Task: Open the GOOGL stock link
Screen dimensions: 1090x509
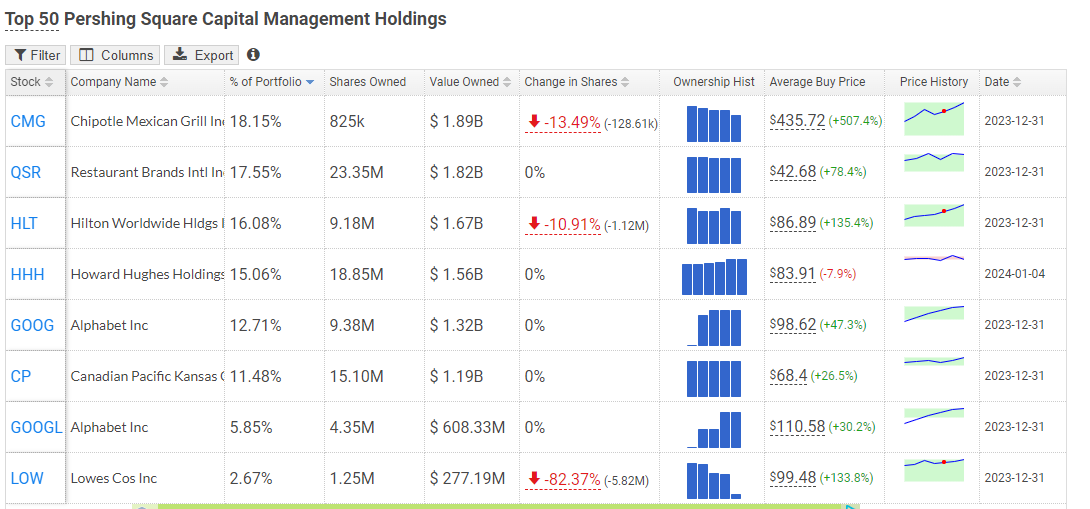Action: coord(36,427)
